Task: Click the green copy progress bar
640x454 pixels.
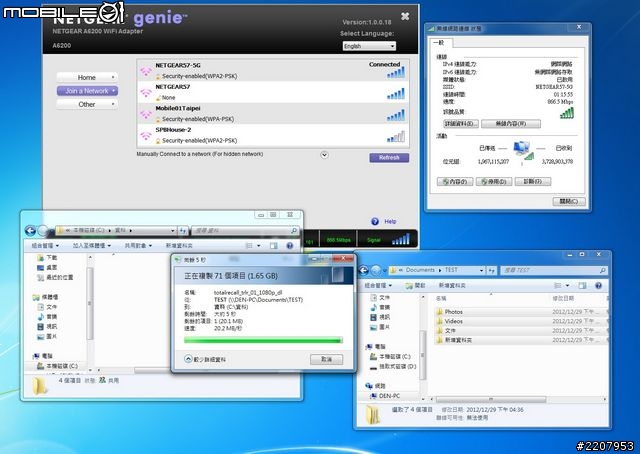Action: [x=263, y=340]
